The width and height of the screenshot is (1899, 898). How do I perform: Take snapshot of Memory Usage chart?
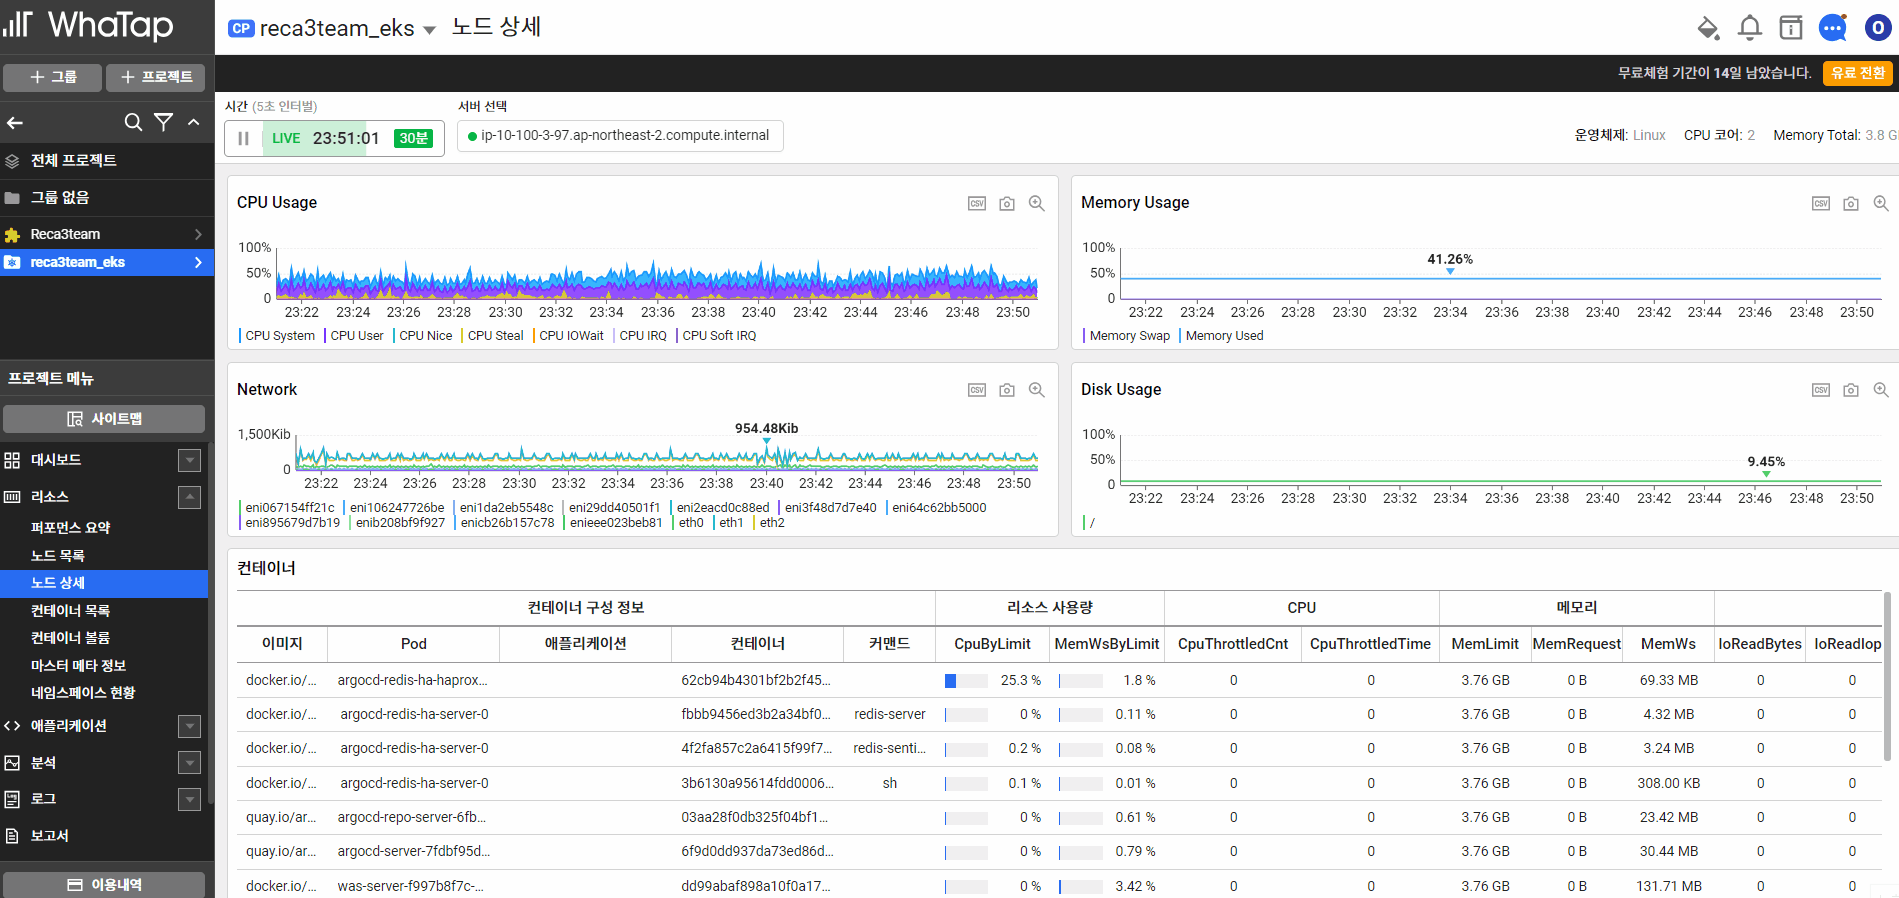(1851, 203)
